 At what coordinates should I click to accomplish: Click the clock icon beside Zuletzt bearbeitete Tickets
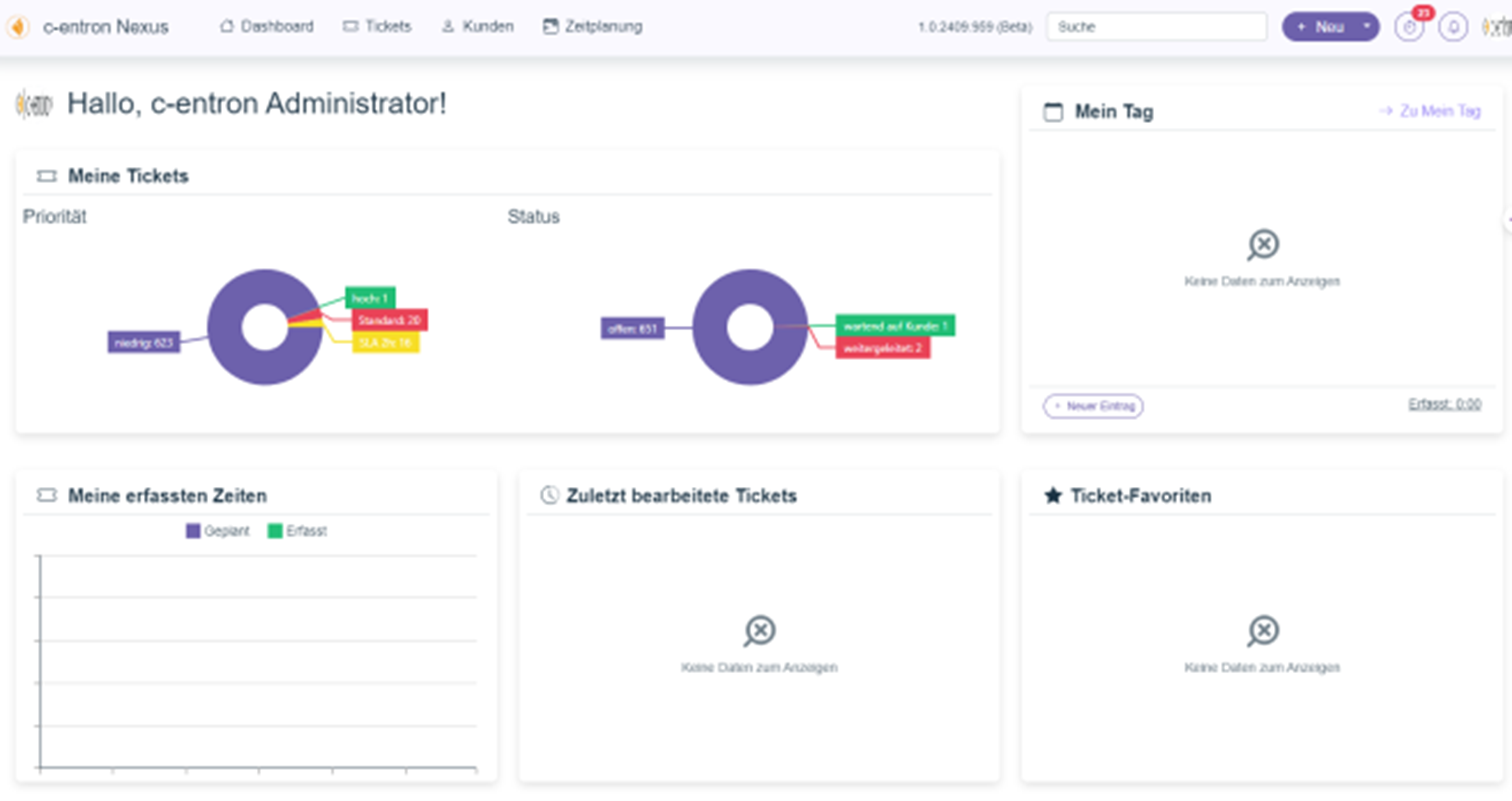[x=549, y=496]
